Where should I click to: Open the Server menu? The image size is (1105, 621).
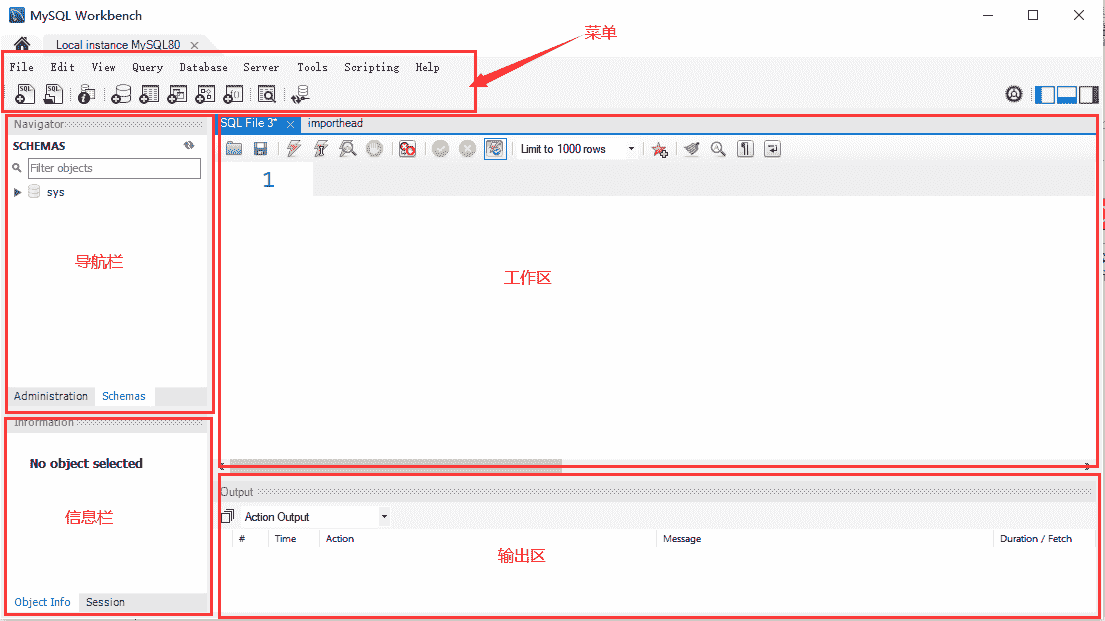[261, 67]
